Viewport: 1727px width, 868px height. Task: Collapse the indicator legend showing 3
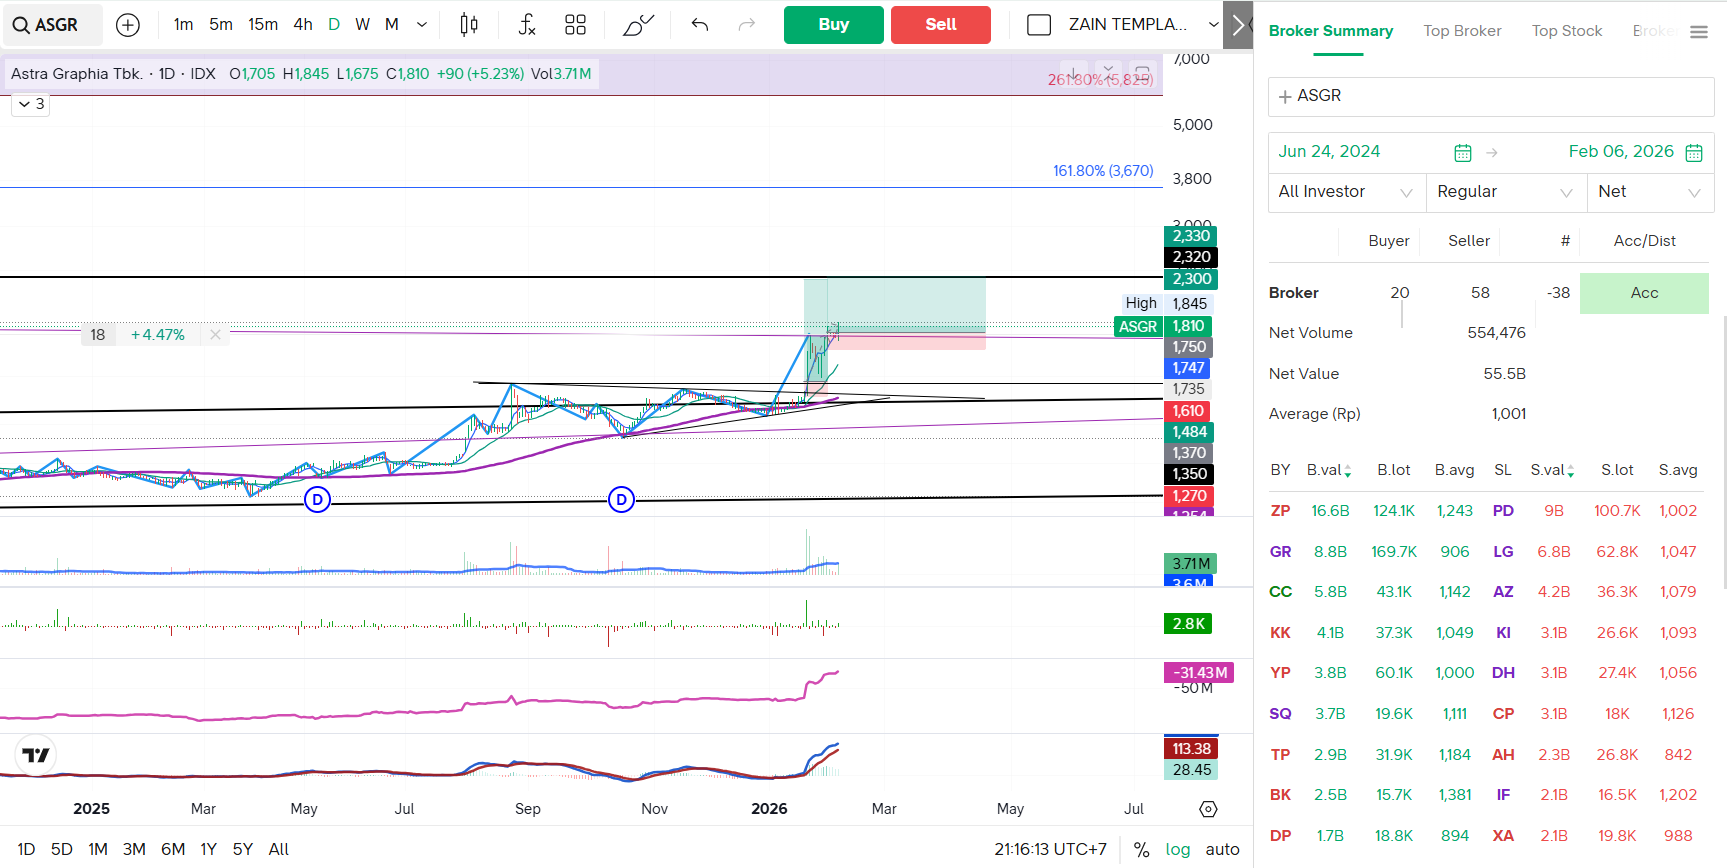click(x=31, y=104)
